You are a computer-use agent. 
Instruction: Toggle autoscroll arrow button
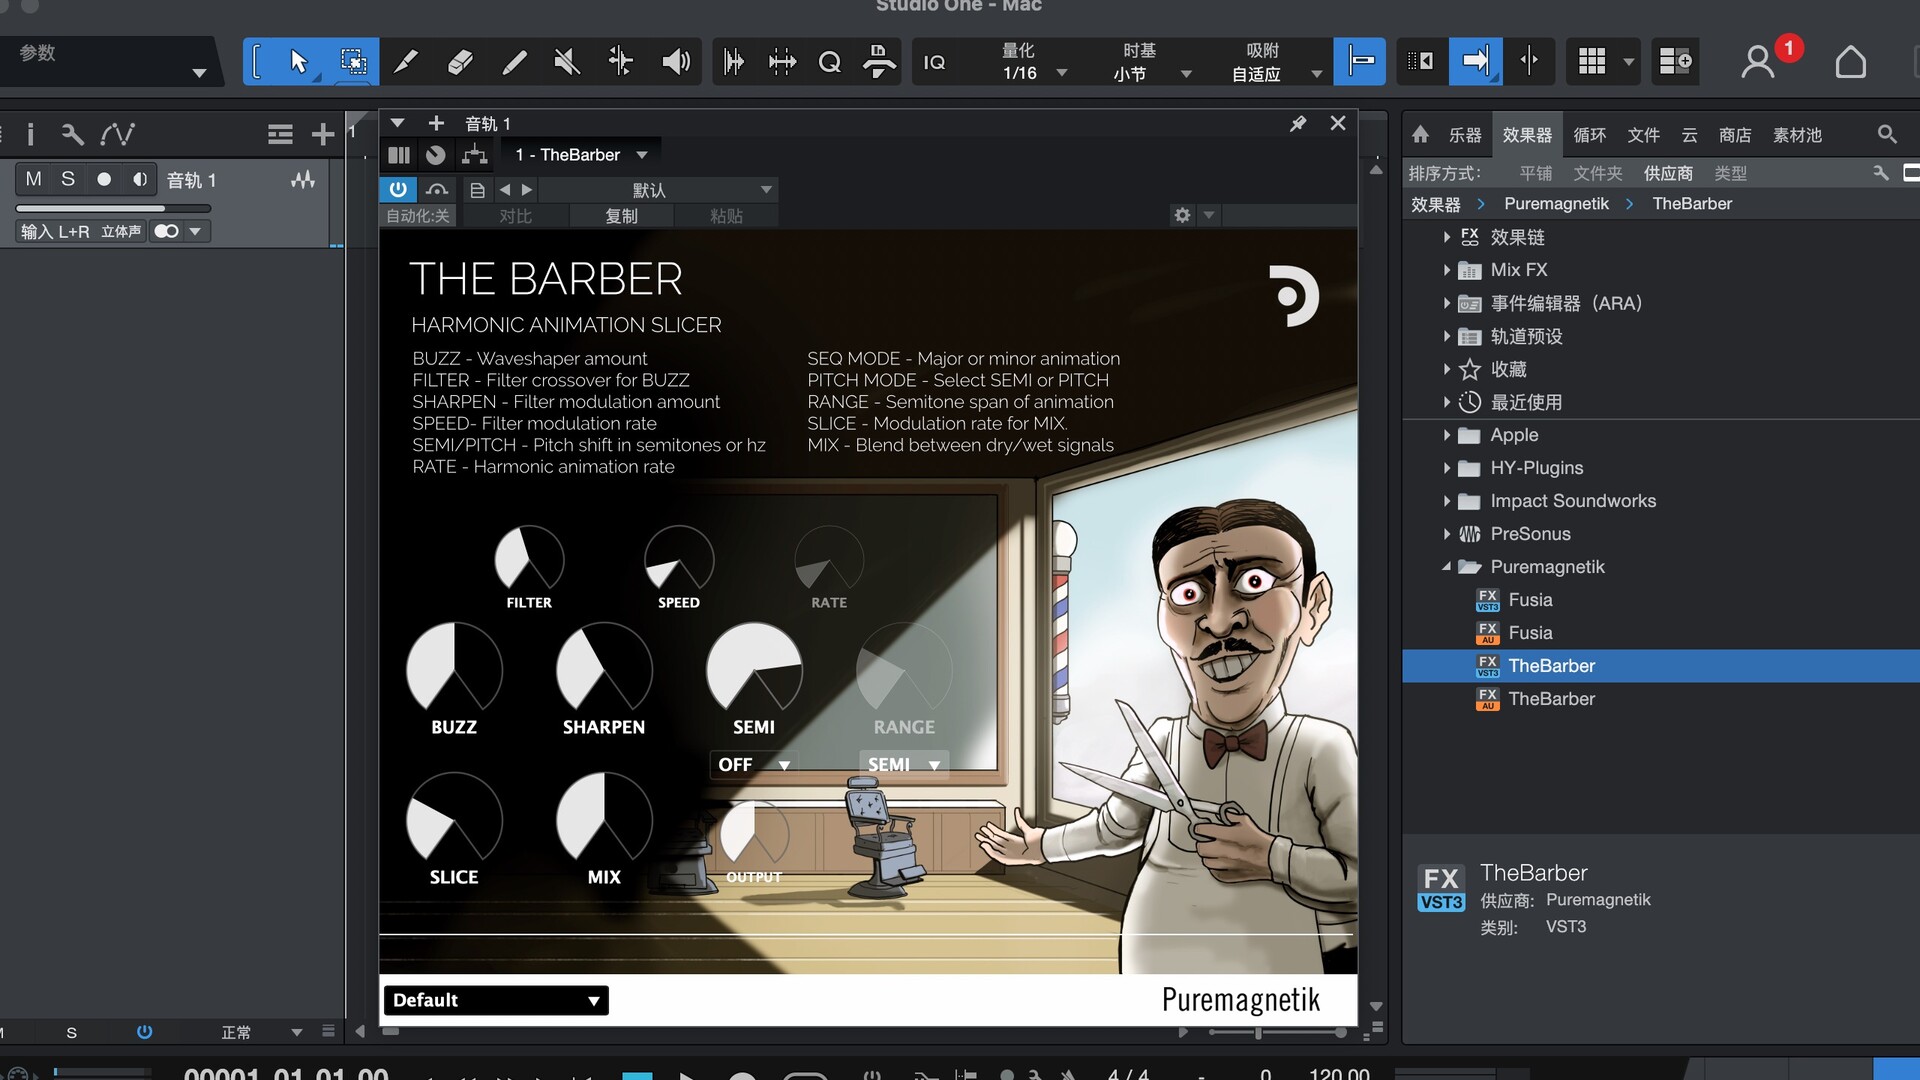point(1475,62)
